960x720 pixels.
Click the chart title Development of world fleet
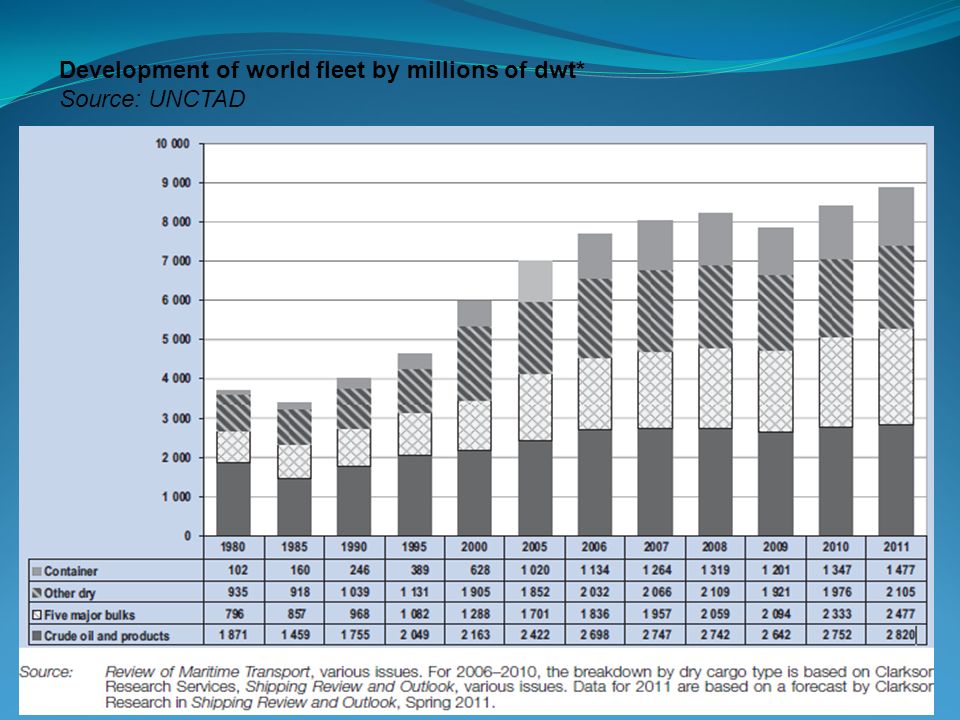click(x=318, y=70)
